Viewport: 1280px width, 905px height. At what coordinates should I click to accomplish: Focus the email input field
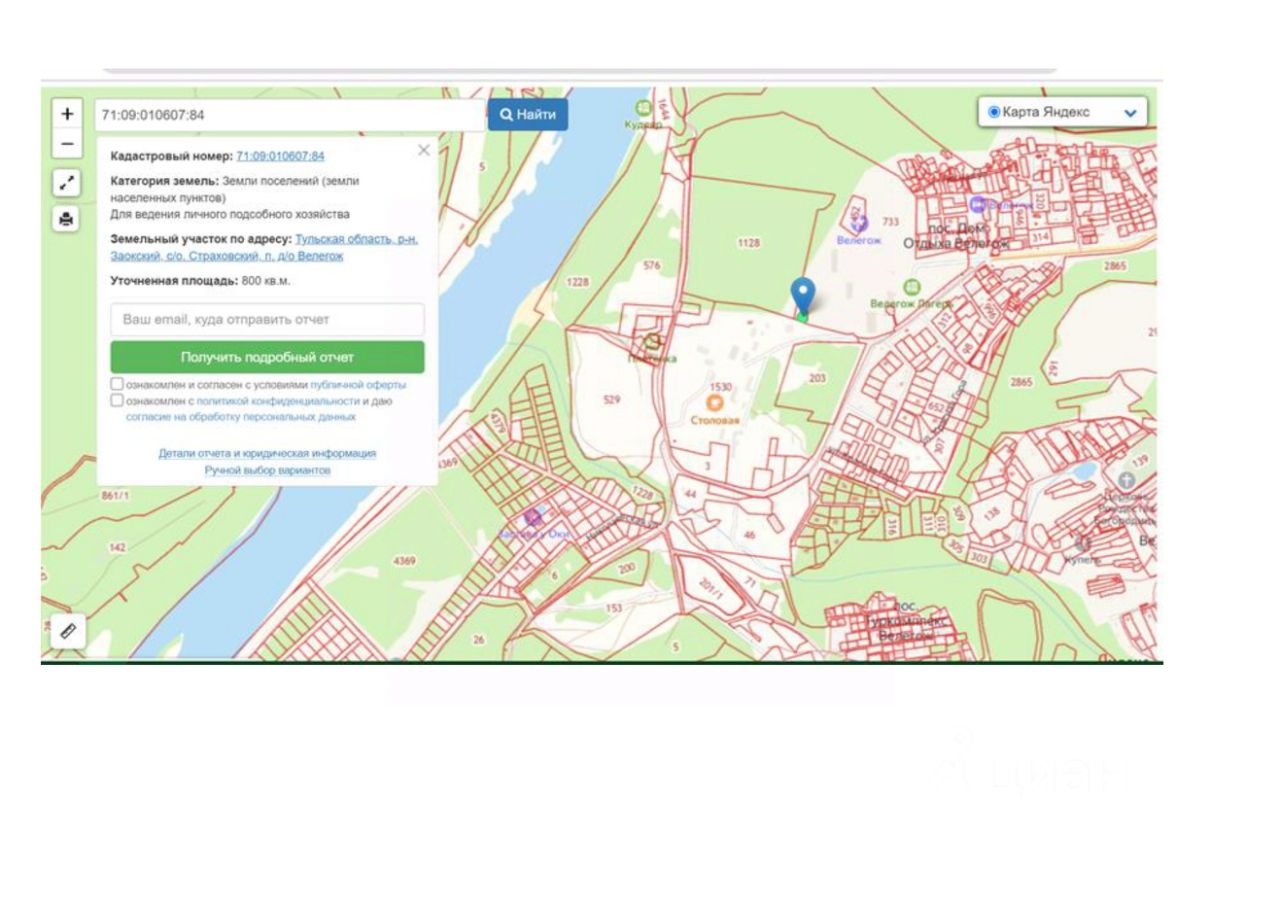coord(267,320)
